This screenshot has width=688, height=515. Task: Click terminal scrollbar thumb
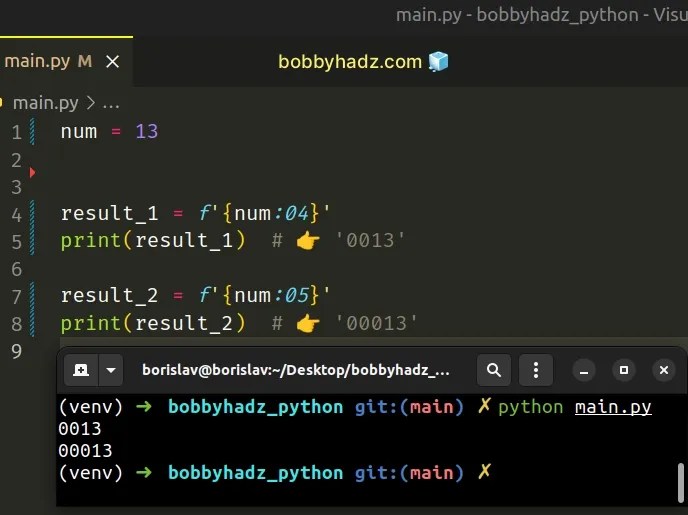point(681,482)
